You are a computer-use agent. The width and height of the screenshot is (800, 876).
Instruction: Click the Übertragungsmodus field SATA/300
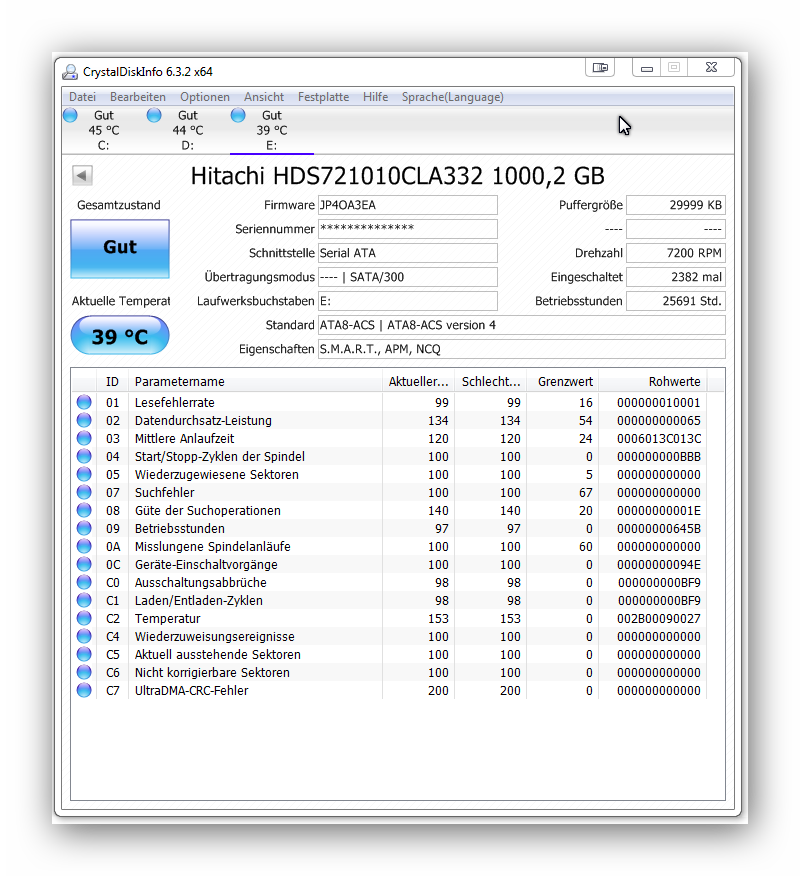tap(408, 277)
